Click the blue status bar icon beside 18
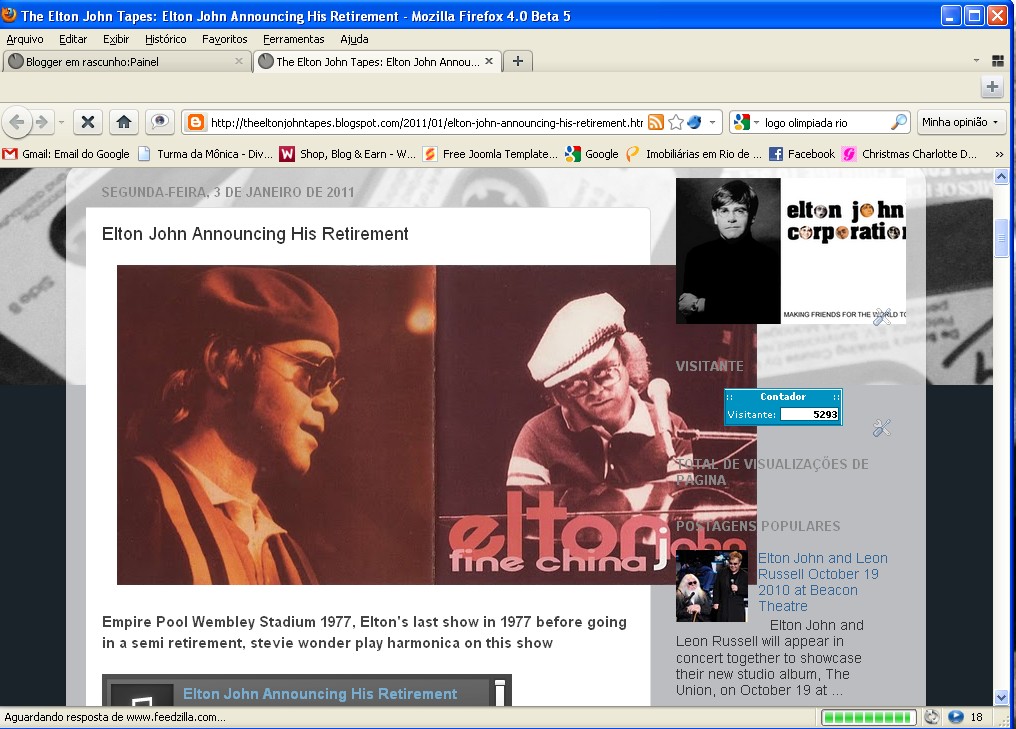Viewport: 1016px width, 729px height. click(x=956, y=717)
